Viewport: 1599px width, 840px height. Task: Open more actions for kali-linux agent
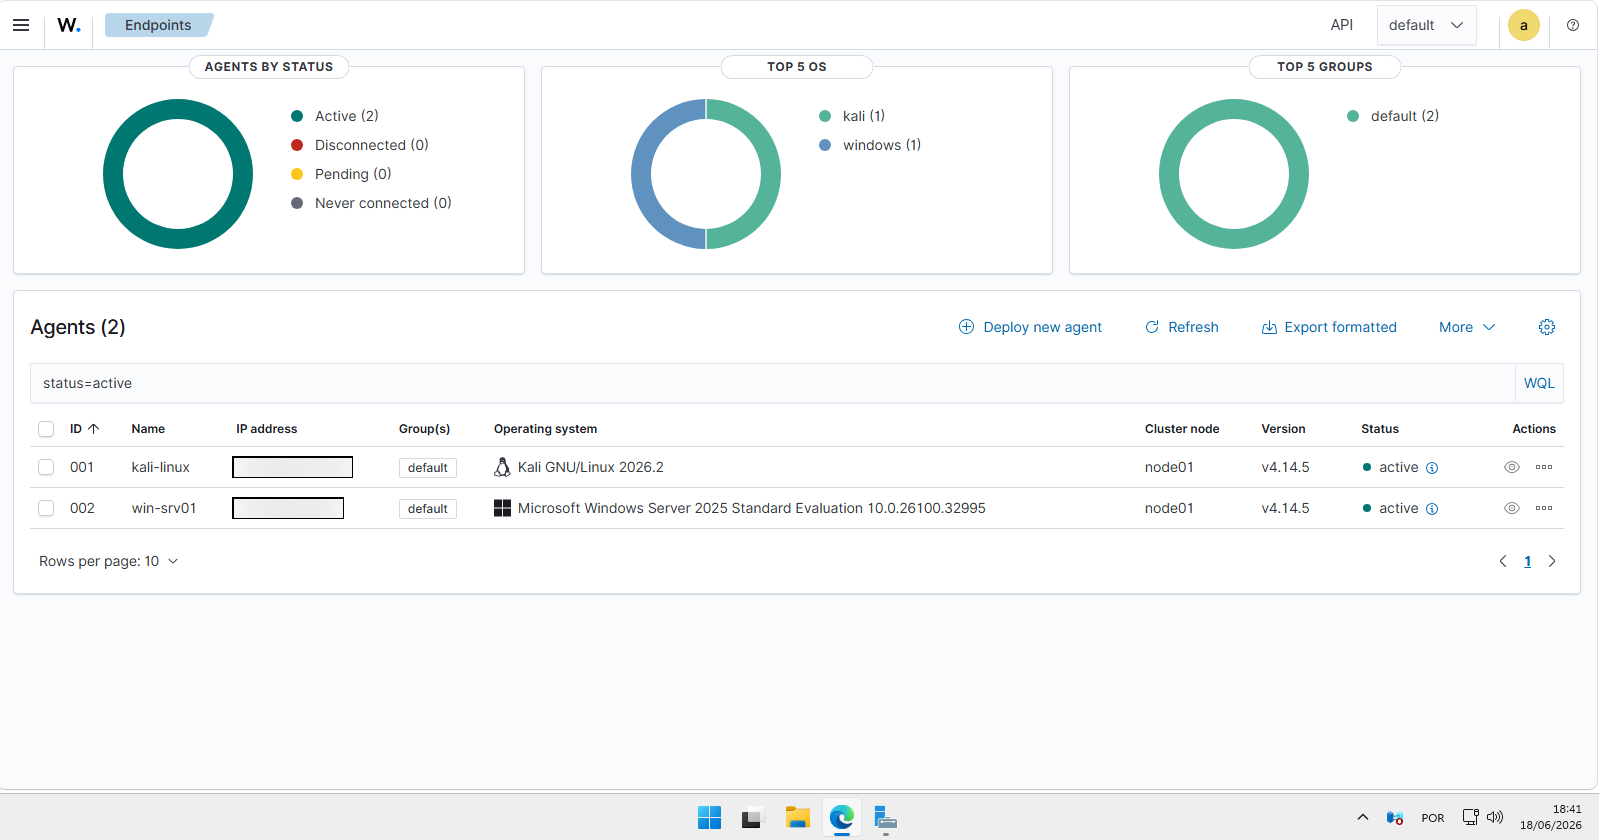coord(1544,467)
